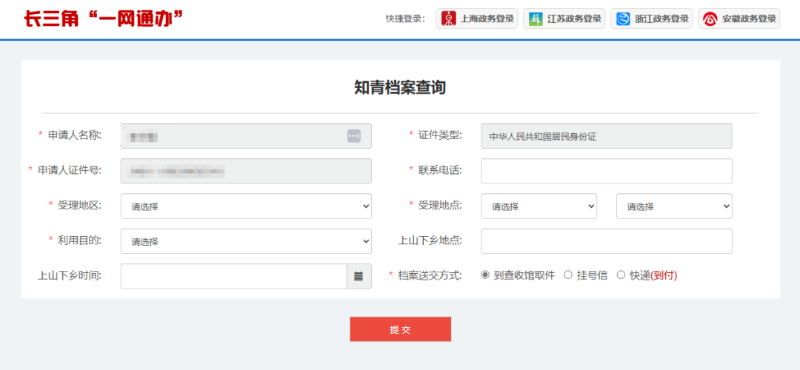Click the 长三角一网通办 logo
Image resolution: width=800 pixels, height=370 pixels.
[x=103, y=18]
